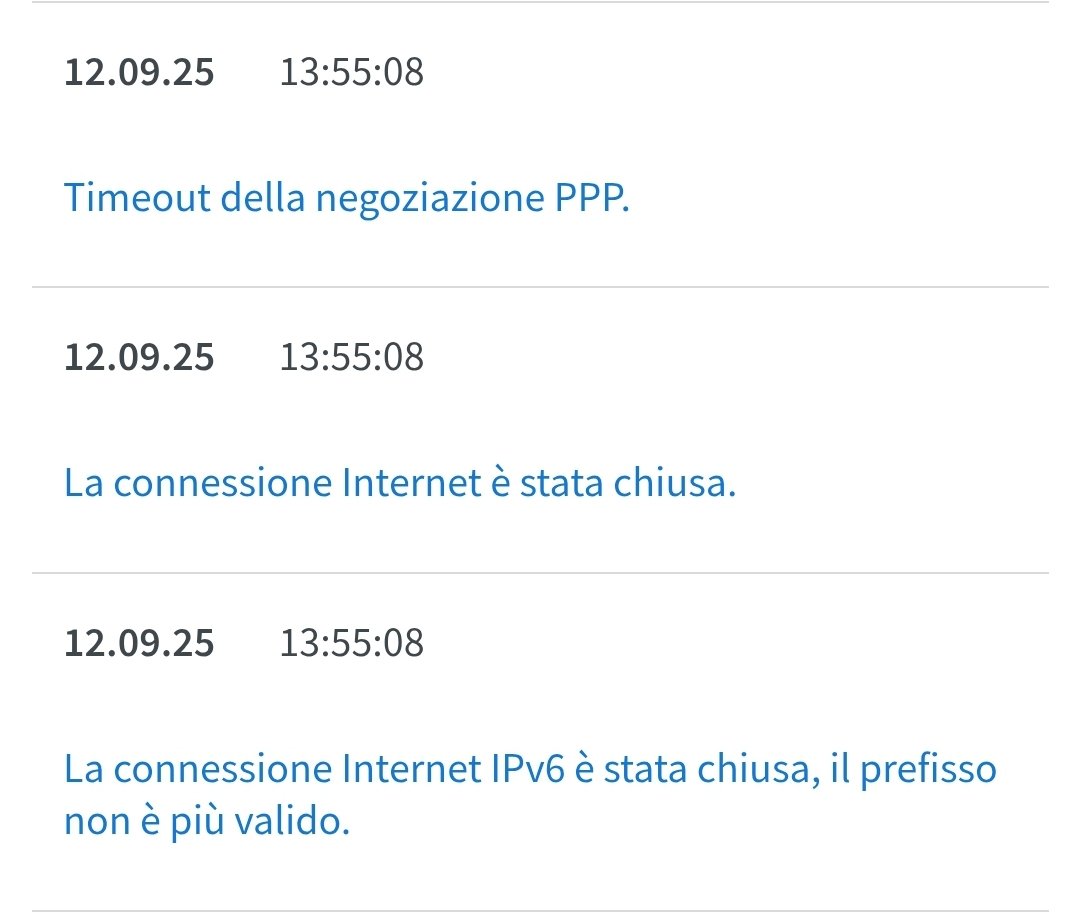This screenshot has width=1079, height=921.
Task: Select the timestamp of the Internet connection closed entry
Action: pos(351,357)
